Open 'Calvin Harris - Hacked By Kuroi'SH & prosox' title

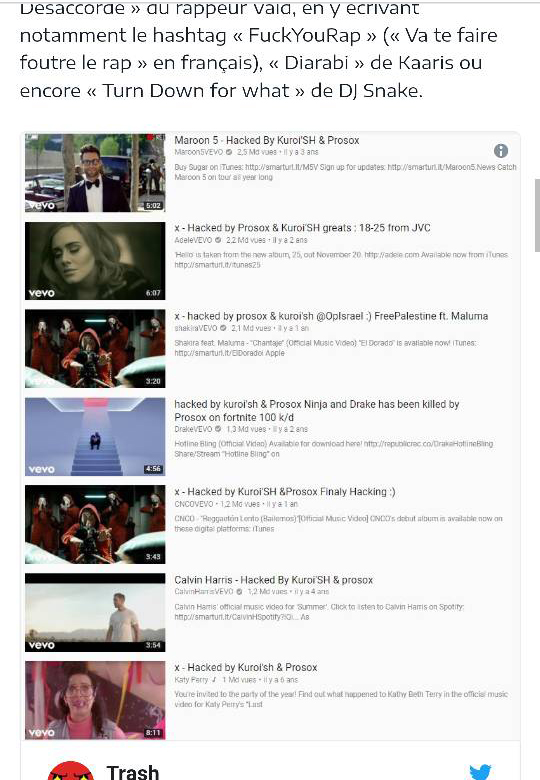pyautogui.click(x=273, y=580)
